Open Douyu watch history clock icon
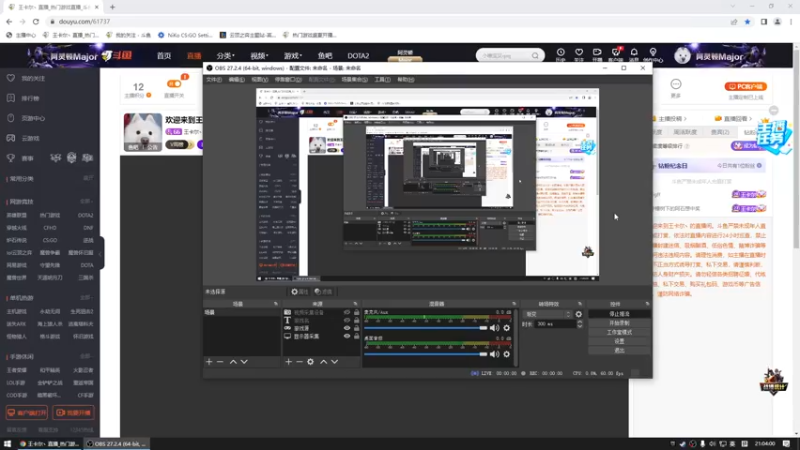This screenshot has height=450, width=800. click(560, 52)
